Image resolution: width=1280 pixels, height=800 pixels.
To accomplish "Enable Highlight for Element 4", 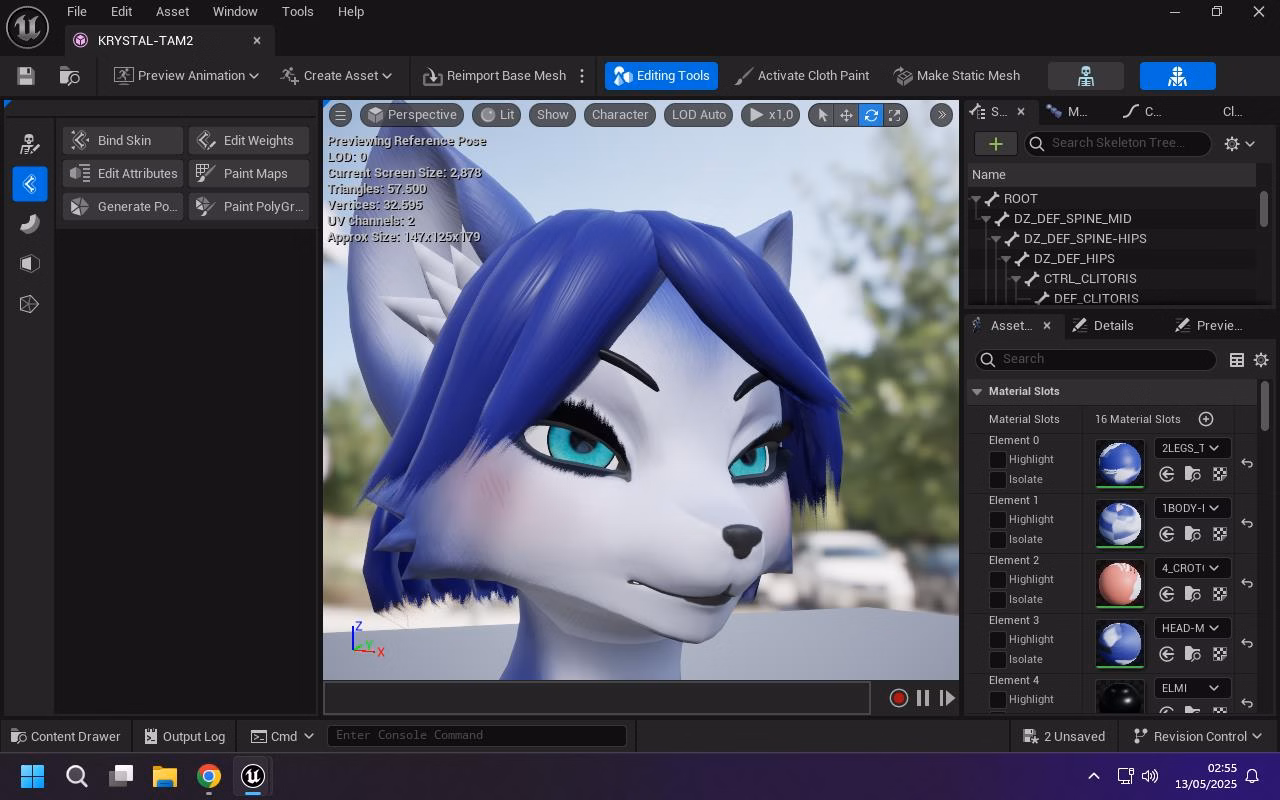I will click(x=998, y=700).
